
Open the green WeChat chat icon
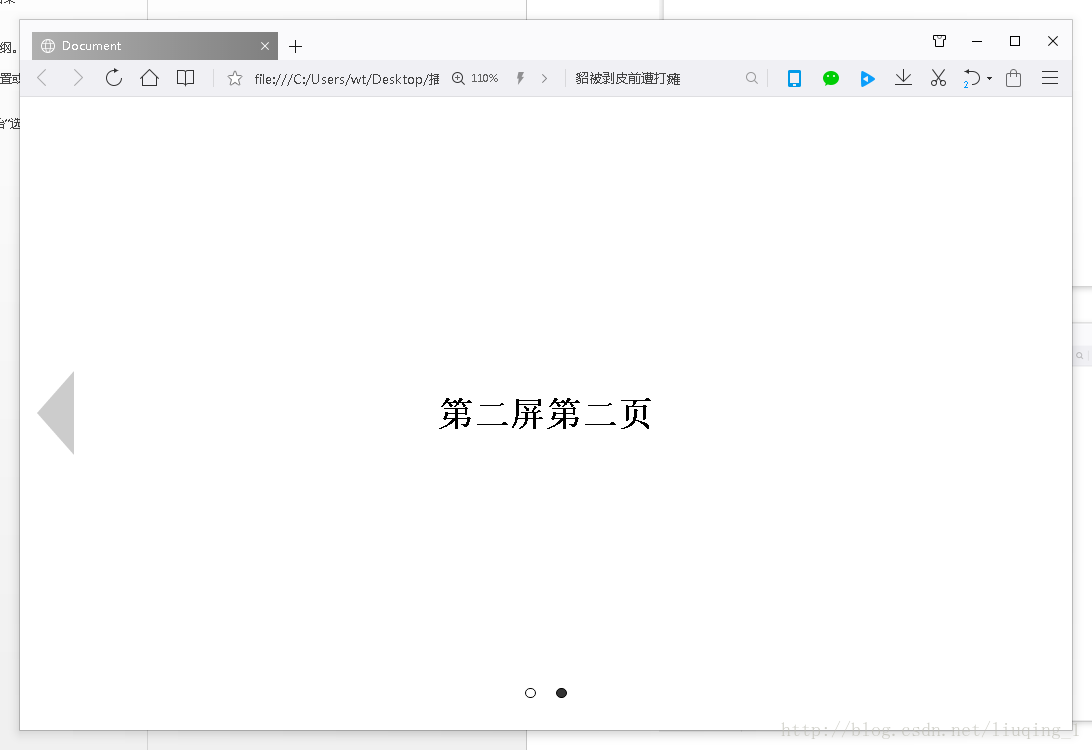click(x=830, y=79)
